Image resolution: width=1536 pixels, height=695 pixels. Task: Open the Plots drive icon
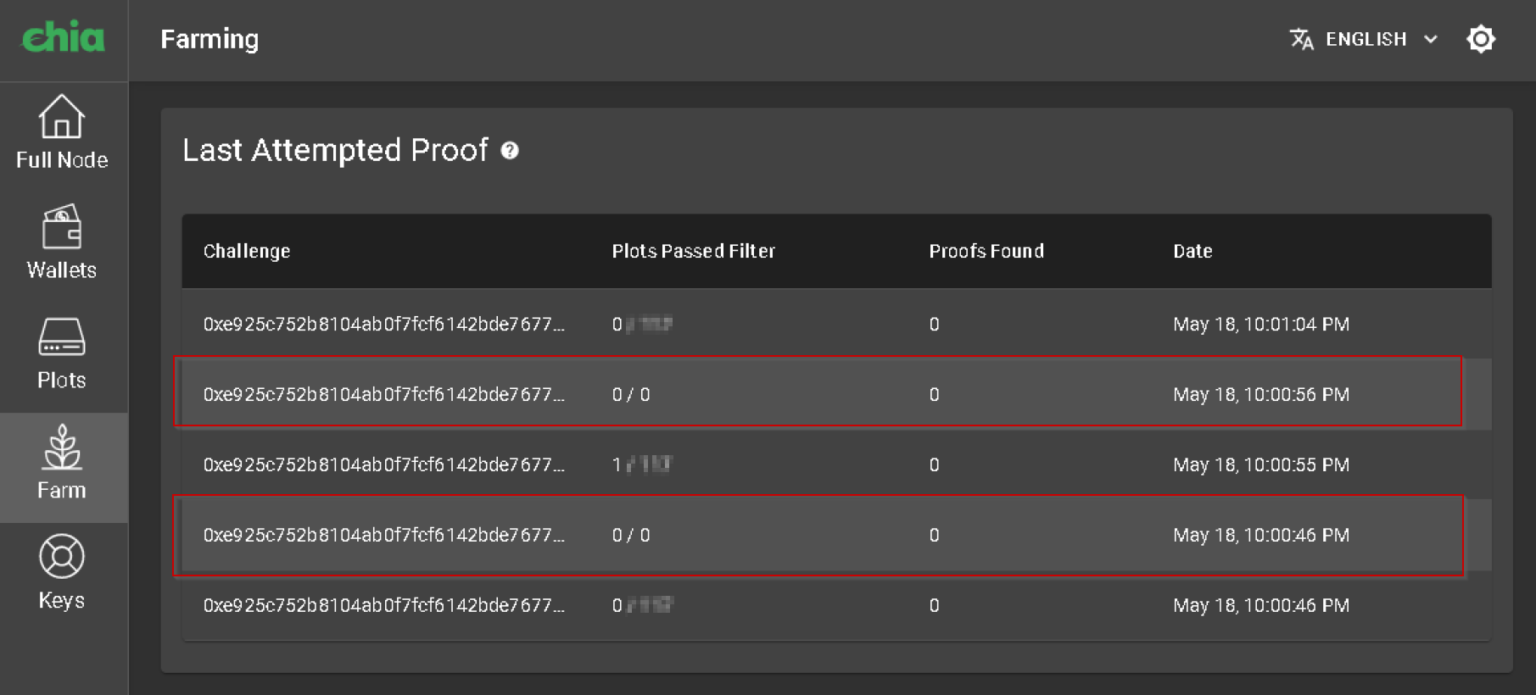62,338
